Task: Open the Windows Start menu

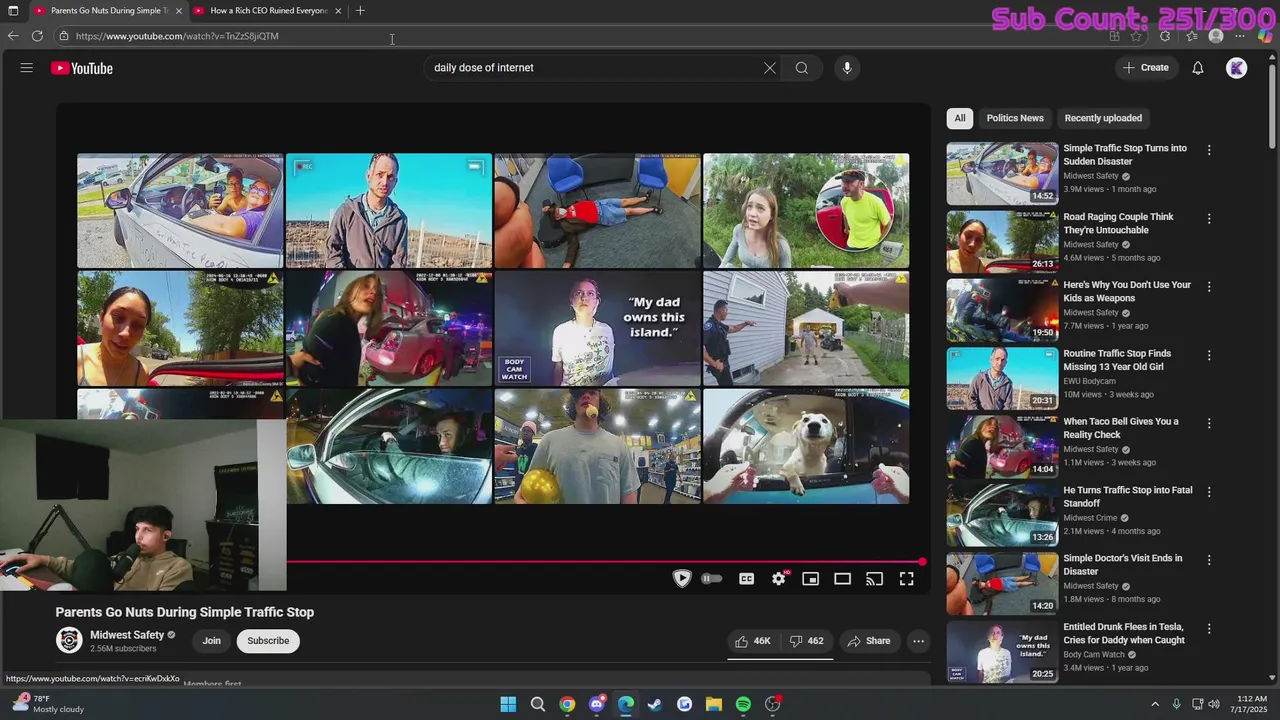Action: tap(508, 704)
